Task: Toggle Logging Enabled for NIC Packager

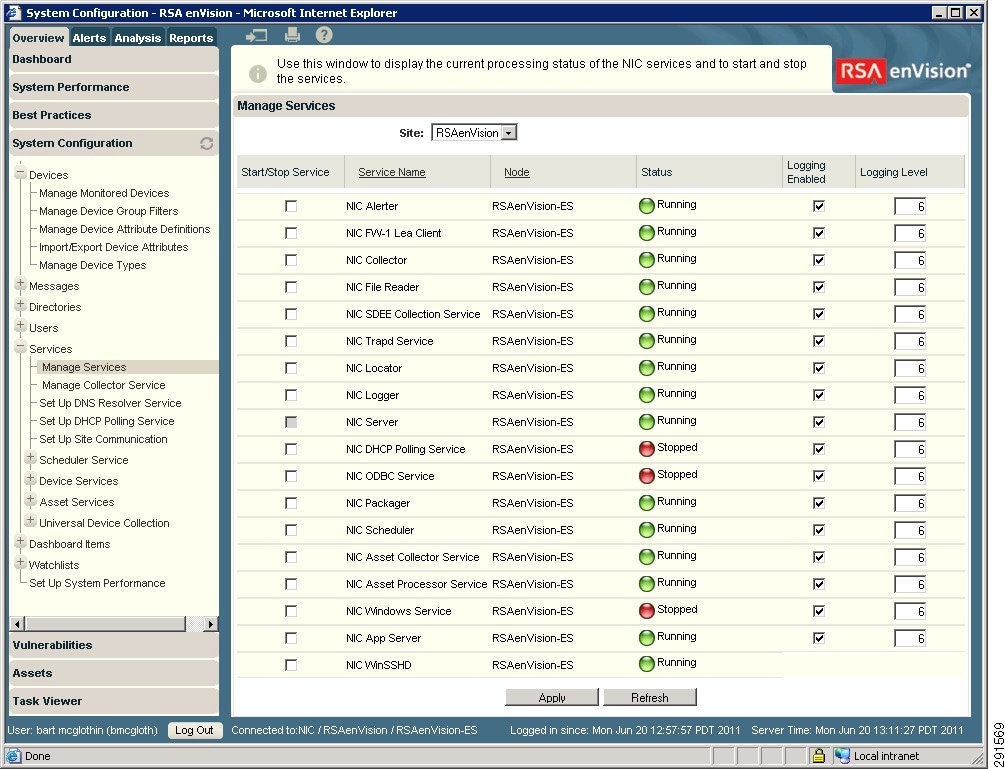Action: tap(819, 503)
